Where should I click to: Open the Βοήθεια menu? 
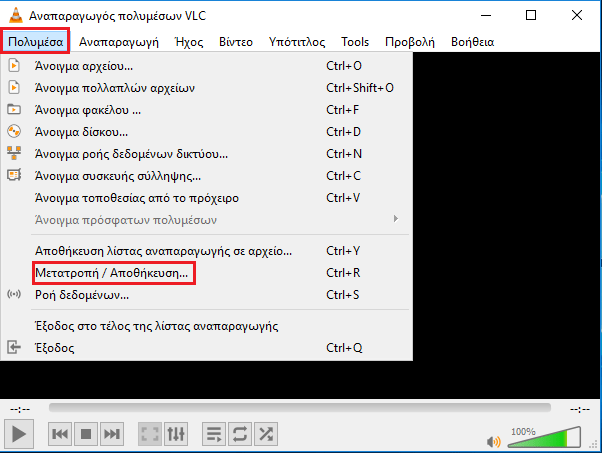click(x=472, y=41)
